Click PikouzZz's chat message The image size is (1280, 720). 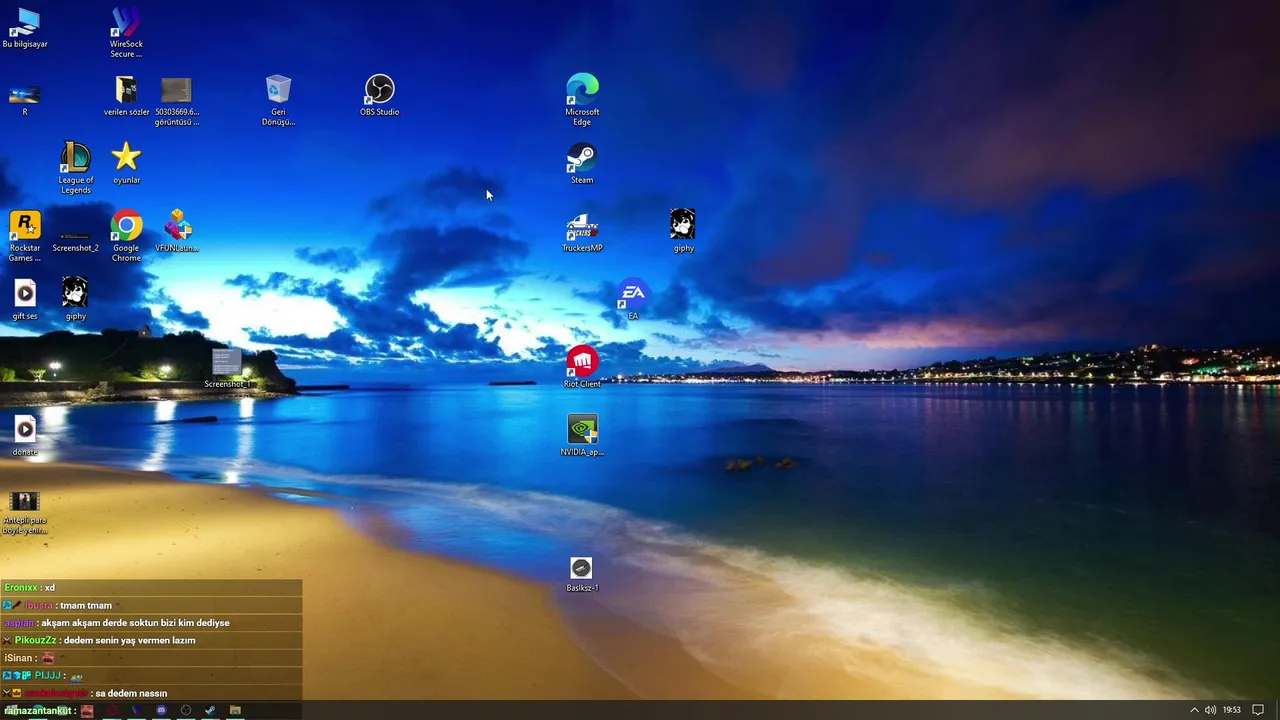151,640
